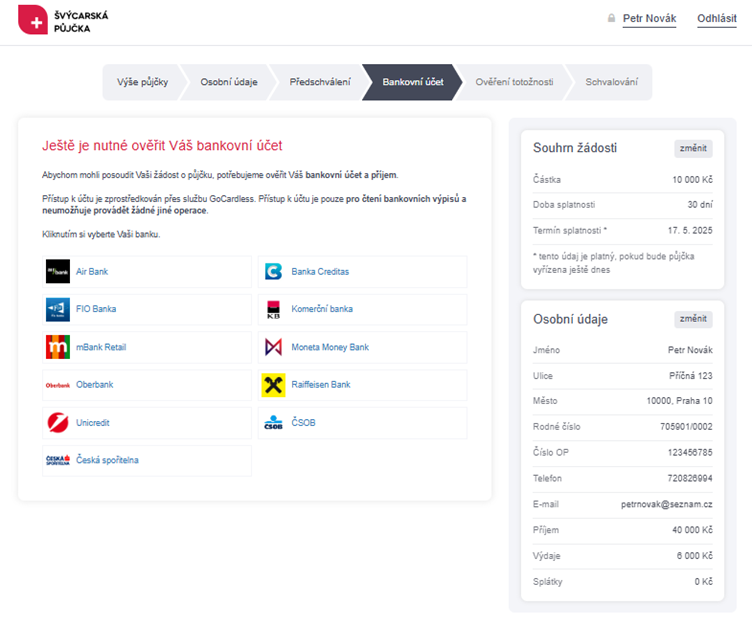
Task: Click změnit button in Osobní údaje panel
Action: tap(693, 319)
